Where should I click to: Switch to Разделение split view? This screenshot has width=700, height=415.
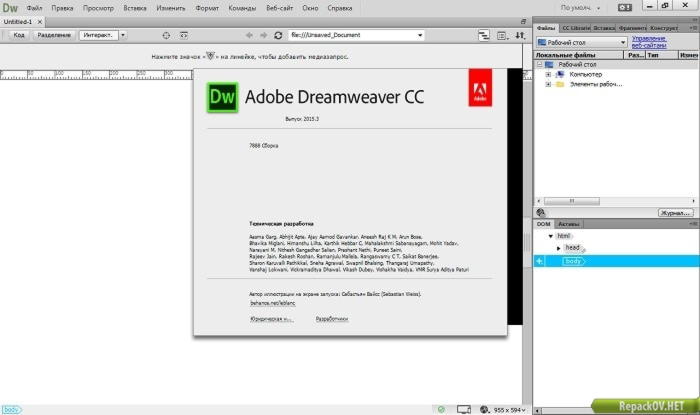click(x=54, y=35)
